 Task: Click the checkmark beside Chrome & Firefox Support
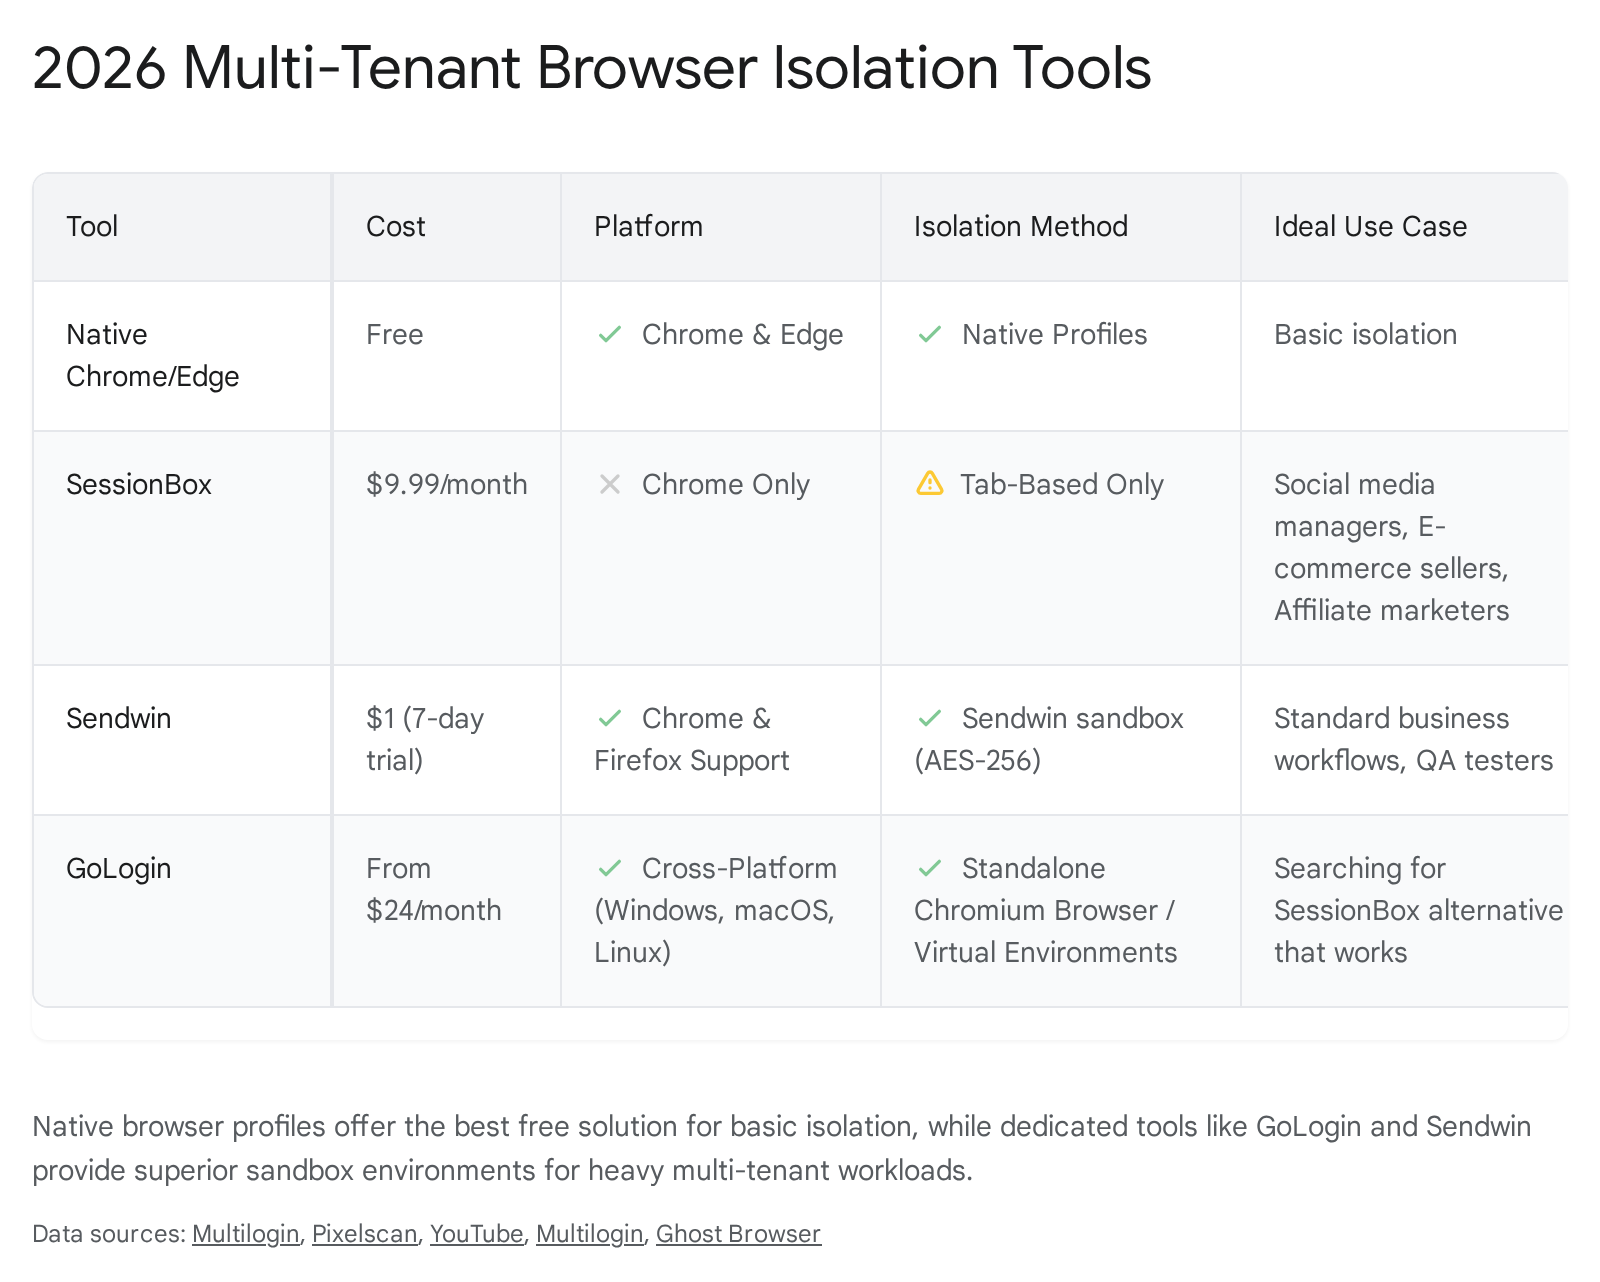610,718
